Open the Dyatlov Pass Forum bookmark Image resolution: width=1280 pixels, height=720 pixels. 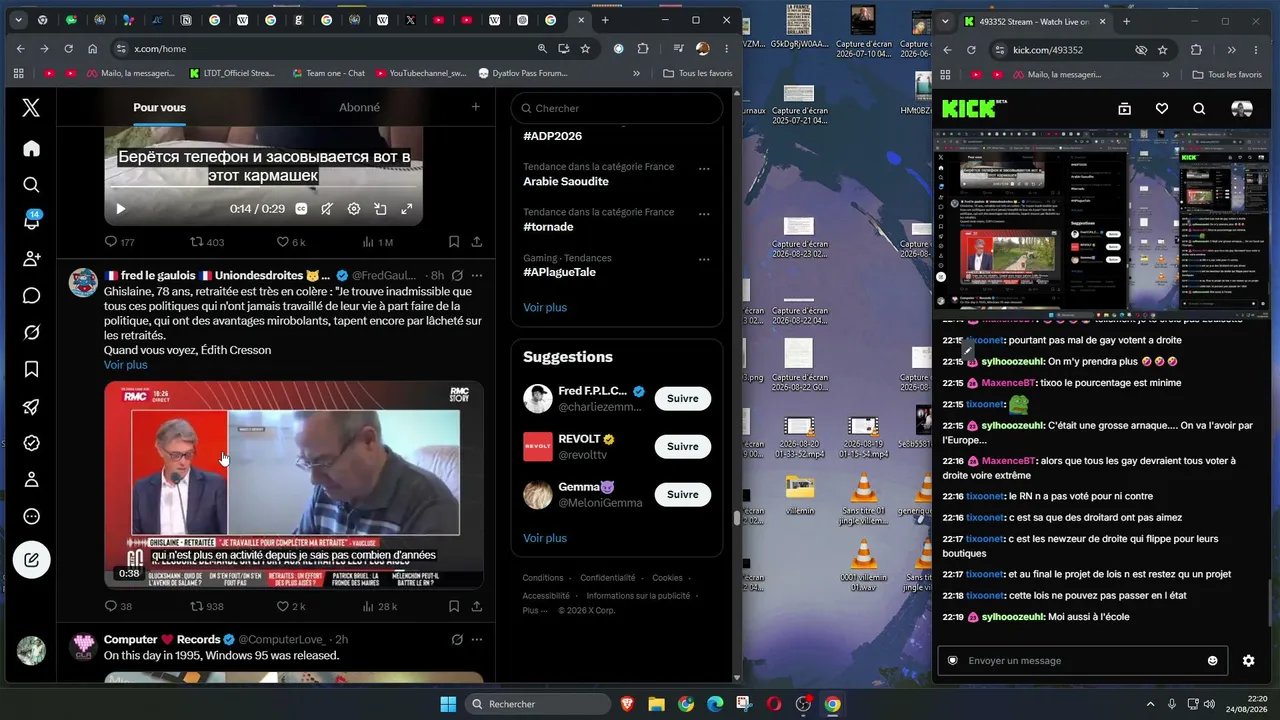(523, 73)
